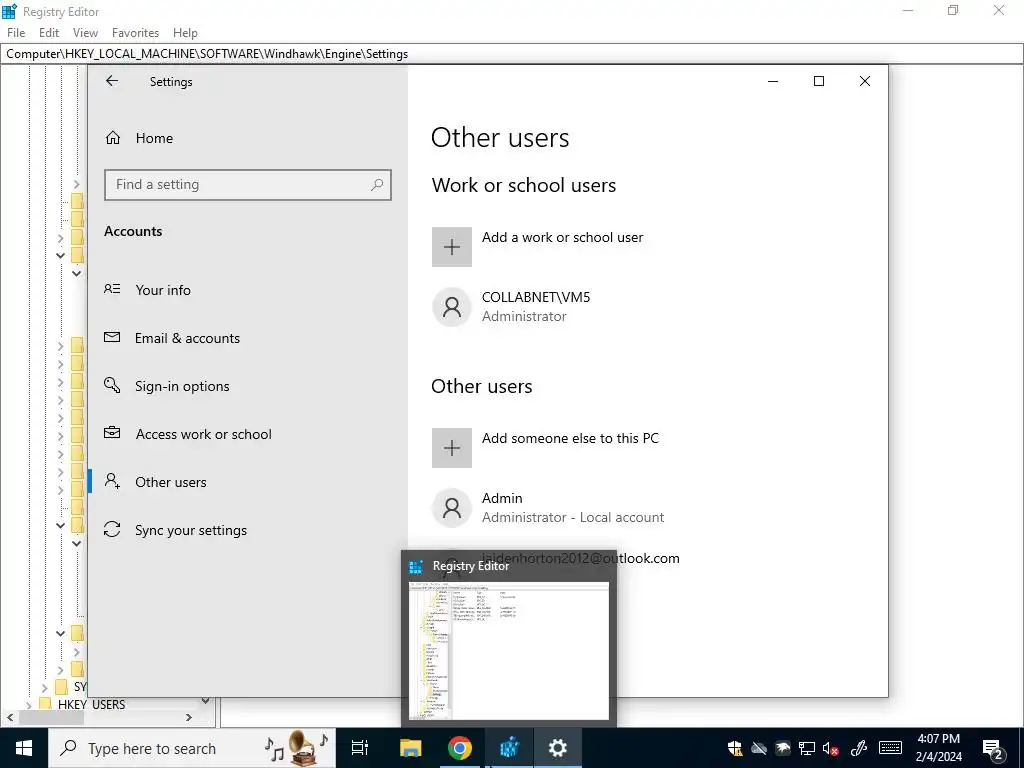The height and width of the screenshot is (768, 1024).
Task: Click the search magnifier in Find a setting
Action: [x=377, y=185]
